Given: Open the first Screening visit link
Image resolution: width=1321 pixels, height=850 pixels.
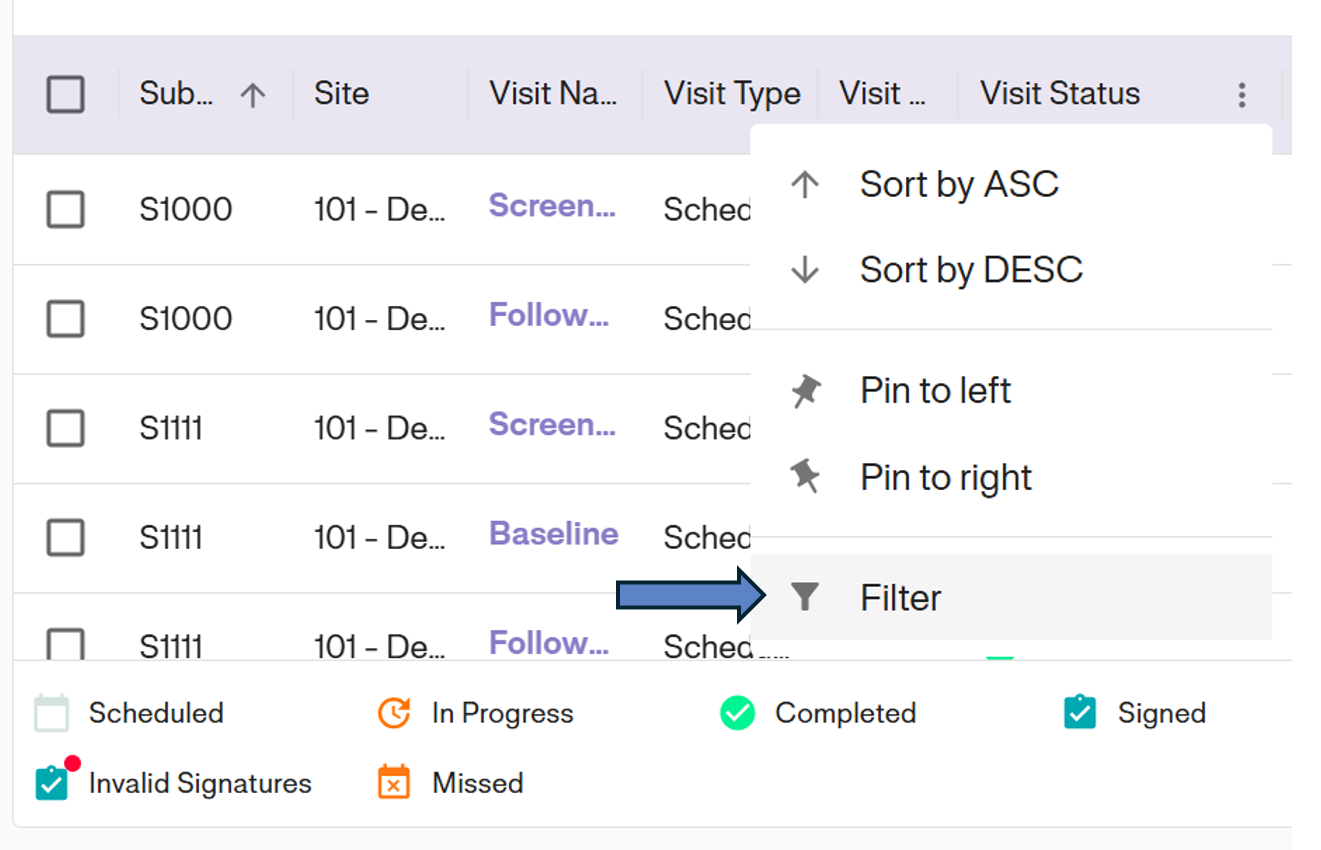Looking at the screenshot, I should (x=553, y=205).
